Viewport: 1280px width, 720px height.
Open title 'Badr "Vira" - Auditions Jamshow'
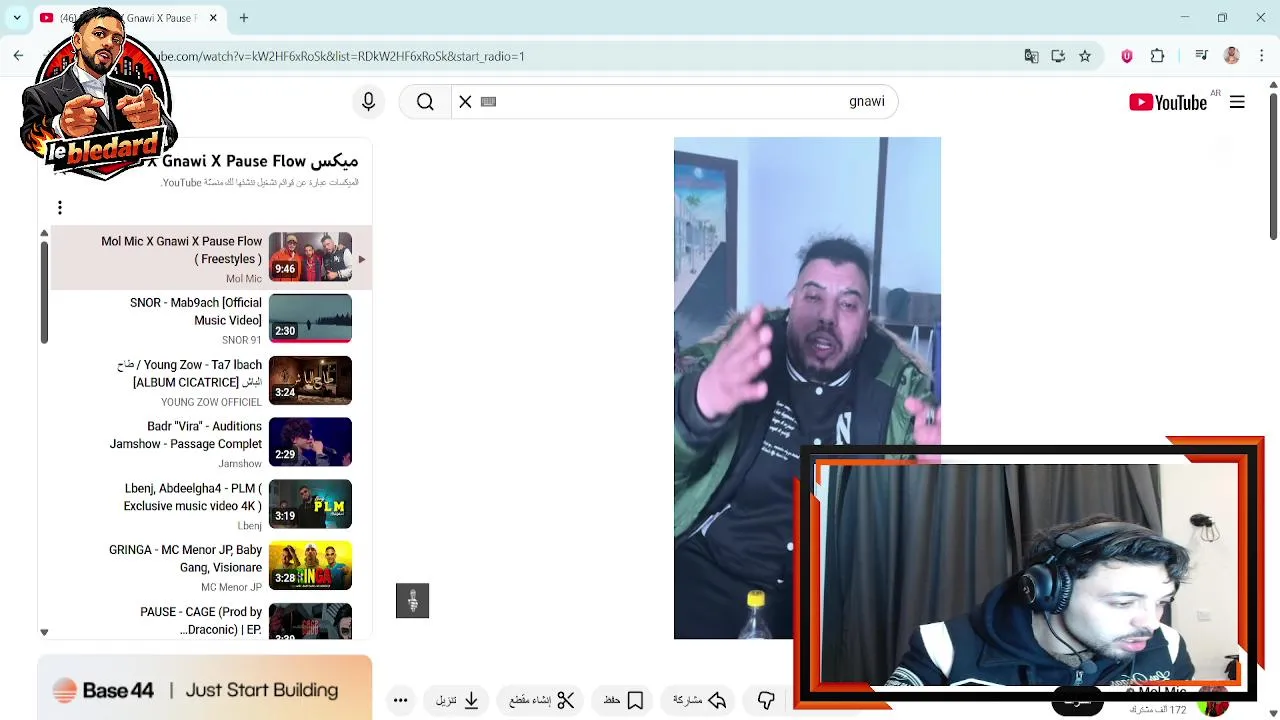[186, 435]
